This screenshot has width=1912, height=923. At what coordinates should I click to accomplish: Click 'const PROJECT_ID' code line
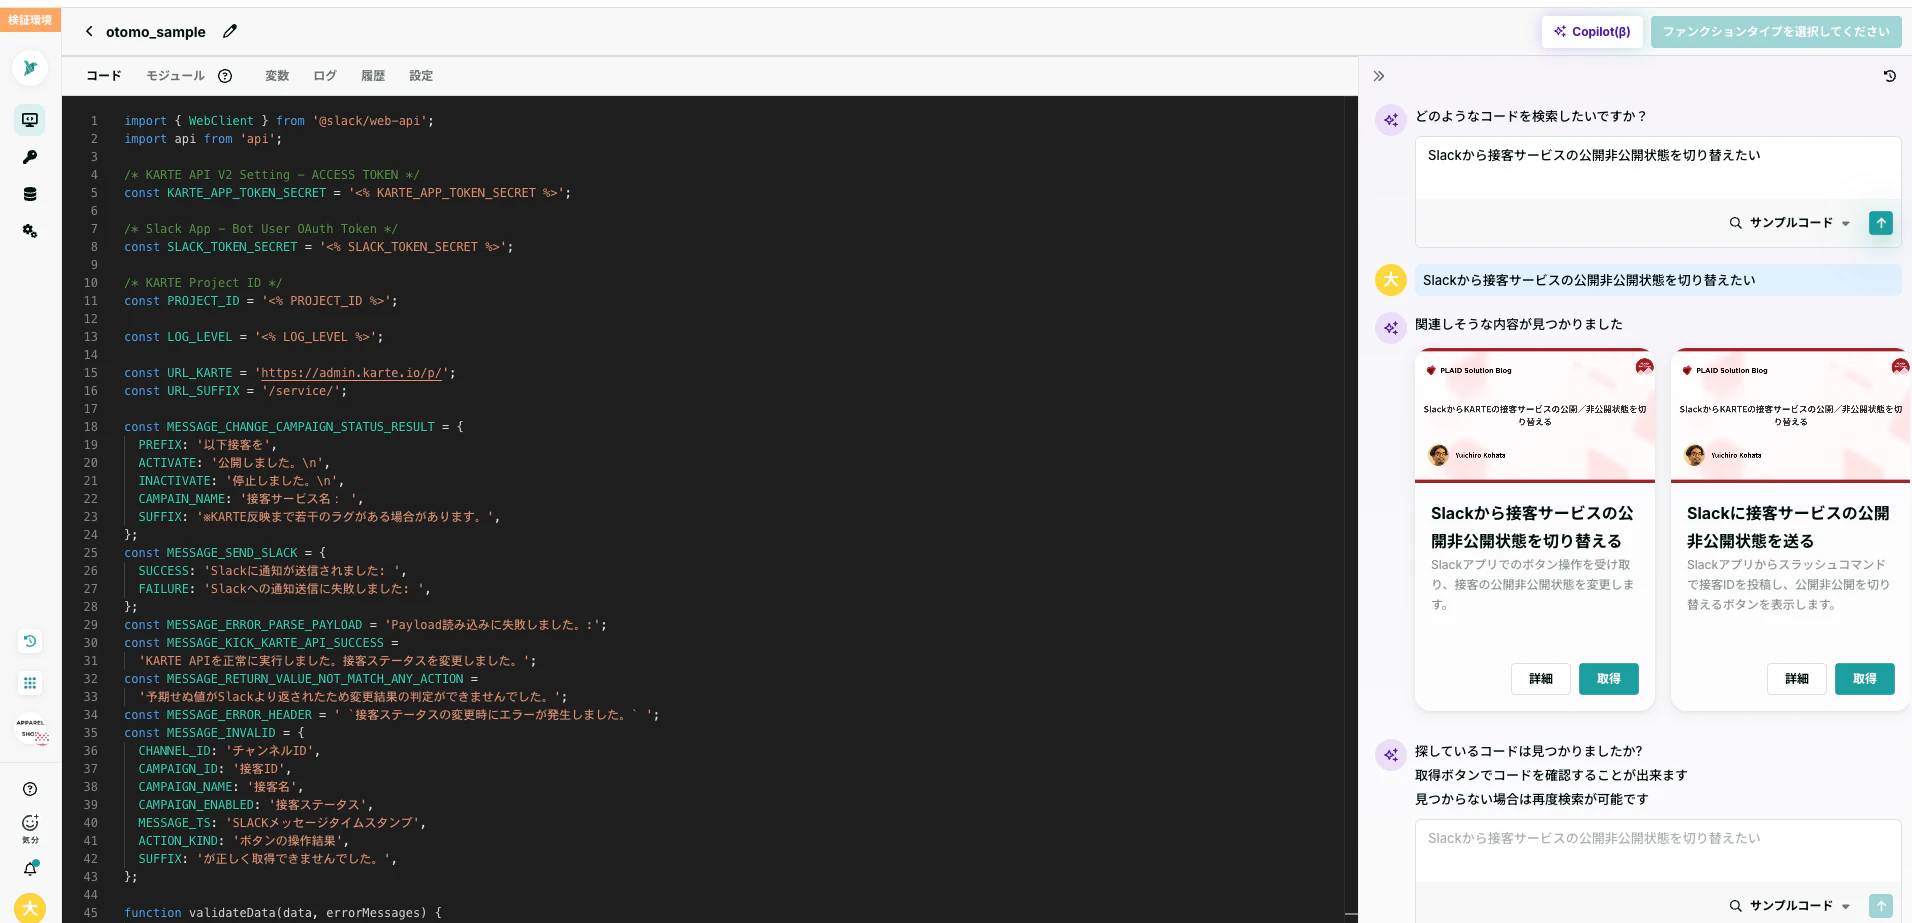[261, 301]
